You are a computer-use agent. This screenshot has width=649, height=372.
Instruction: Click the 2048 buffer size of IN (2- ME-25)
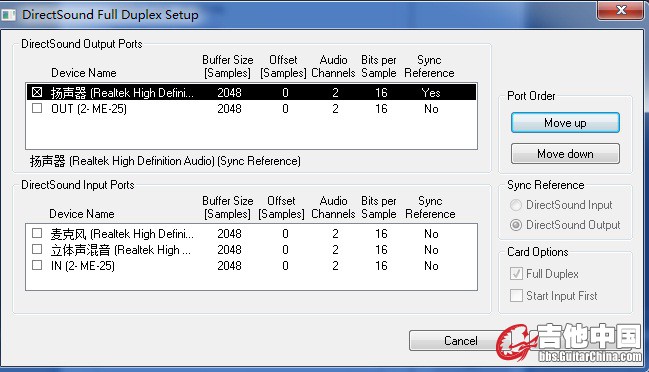pos(229,266)
